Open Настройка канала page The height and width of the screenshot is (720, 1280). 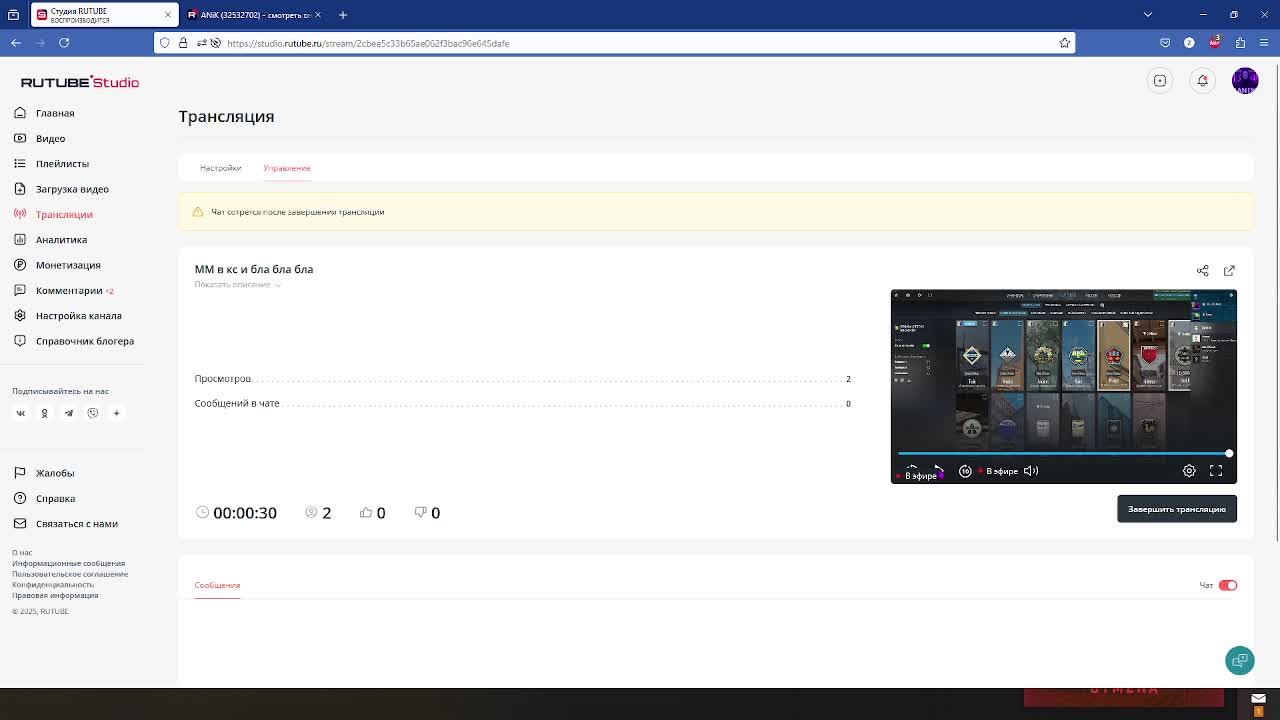78,315
